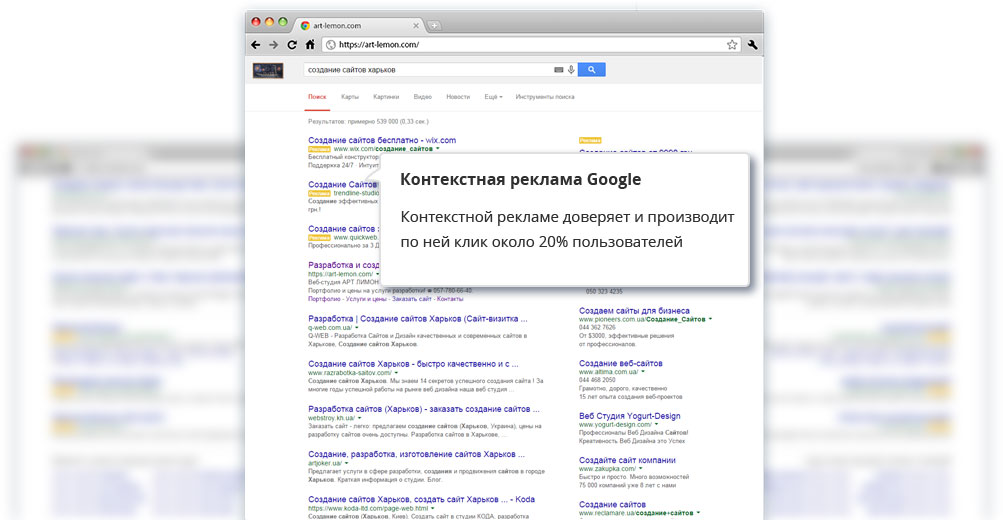Open the browser home page icon
This screenshot has width=1003, height=520.
pos(310,45)
